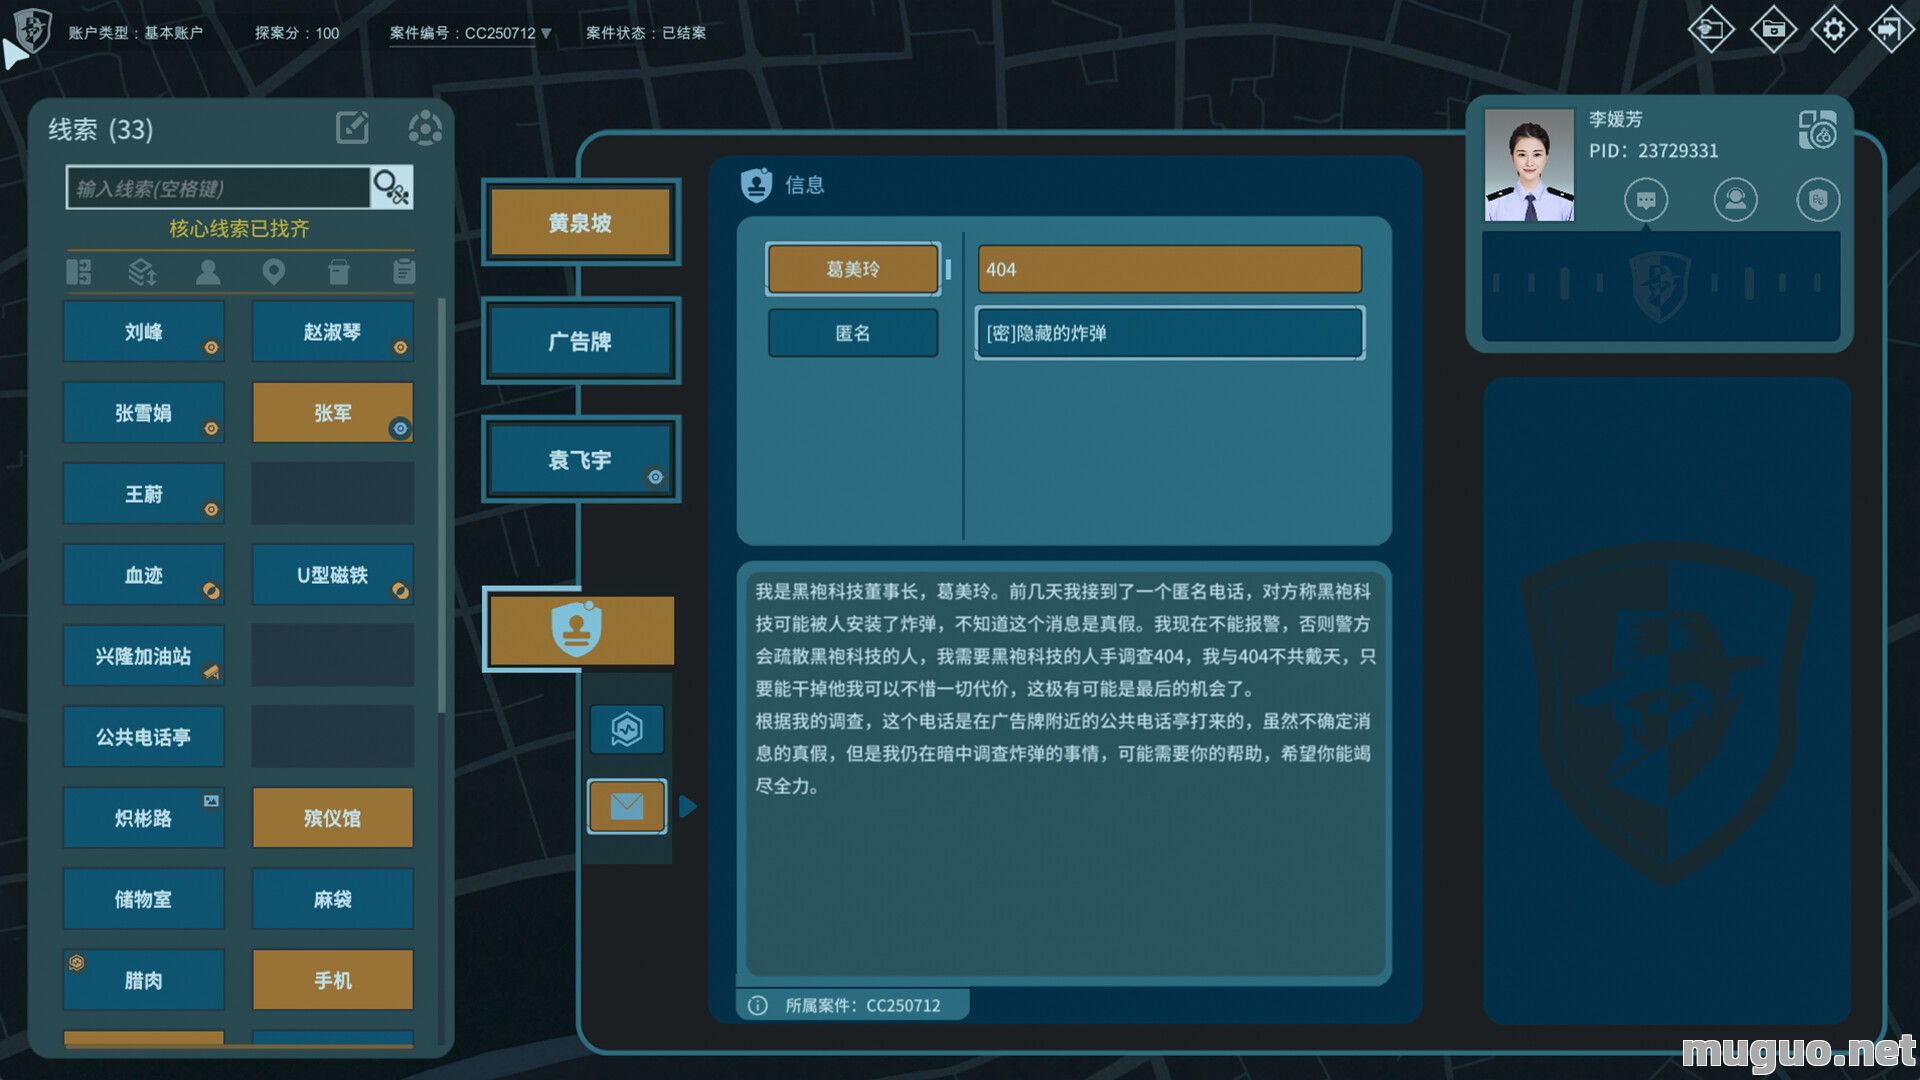1920x1080 pixels.
Task: Select the 黄泉坡 location button
Action: coord(580,223)
